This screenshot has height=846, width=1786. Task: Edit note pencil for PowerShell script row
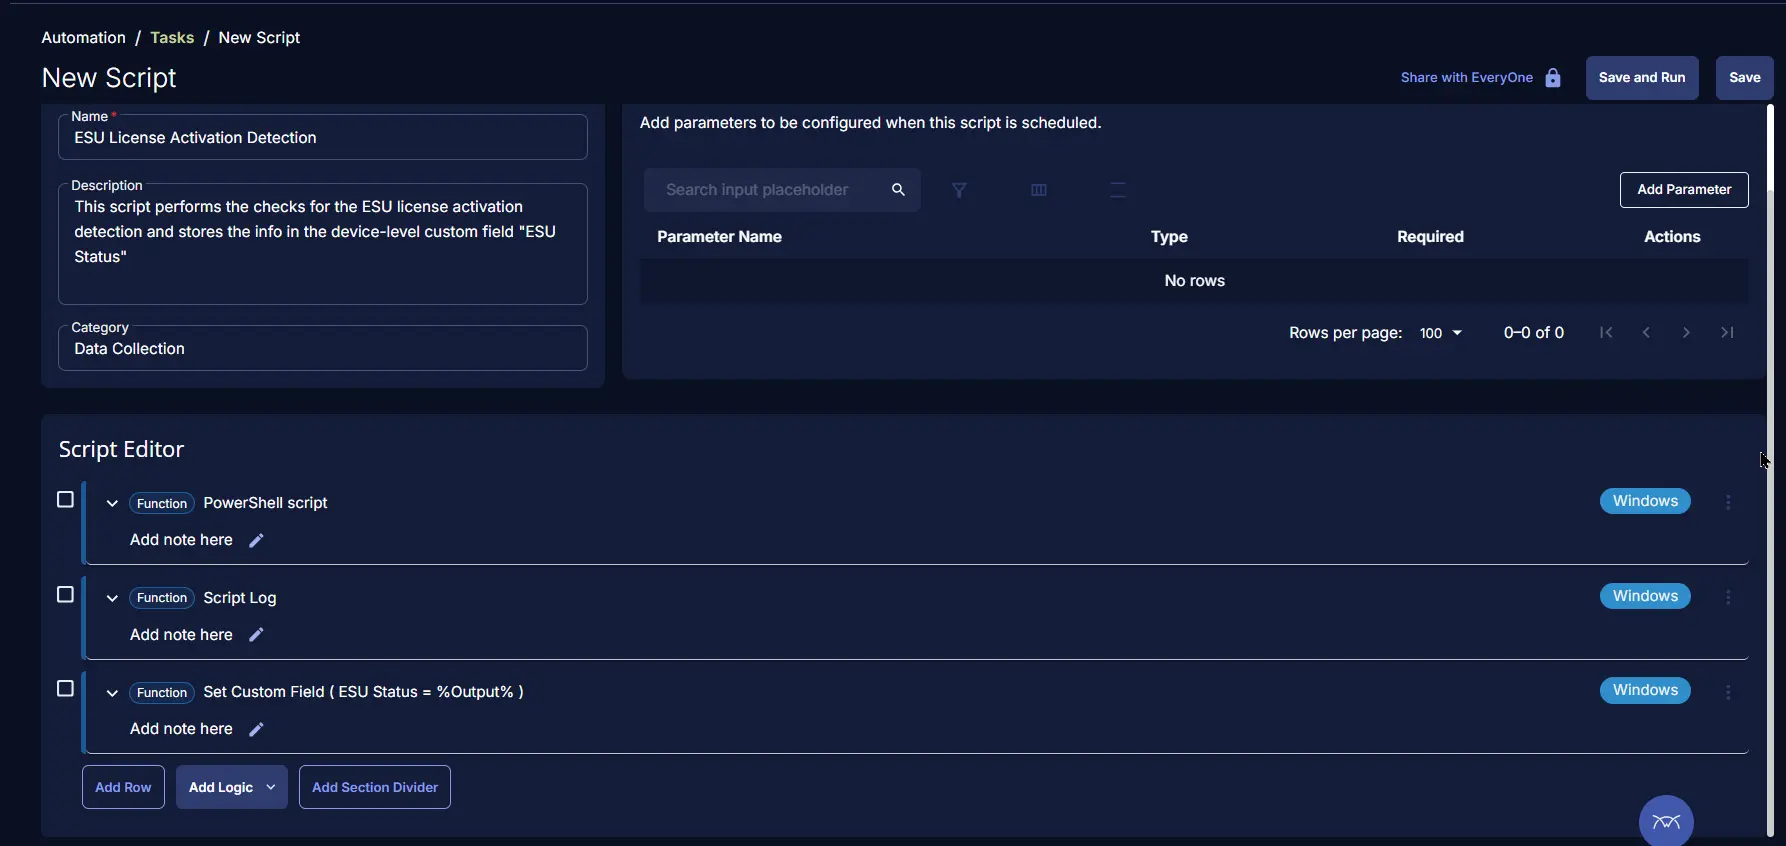pos(256,541)
